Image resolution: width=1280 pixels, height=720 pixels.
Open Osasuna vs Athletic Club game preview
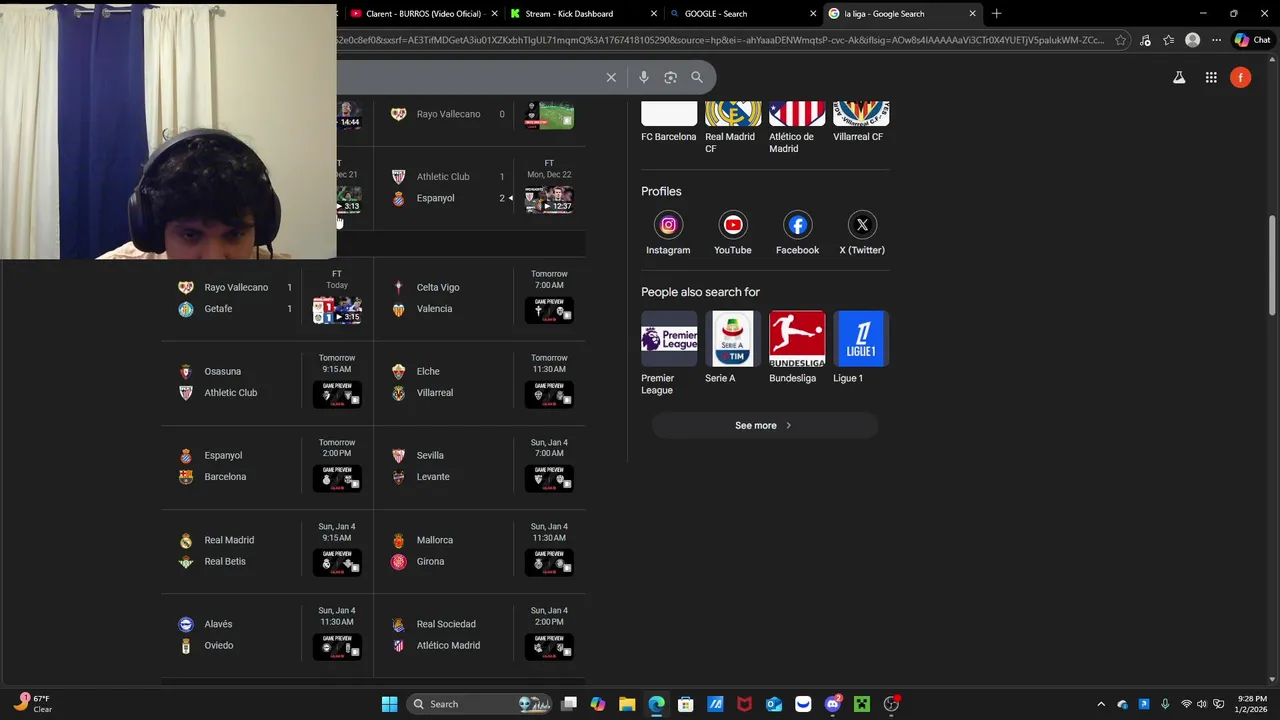337,394
